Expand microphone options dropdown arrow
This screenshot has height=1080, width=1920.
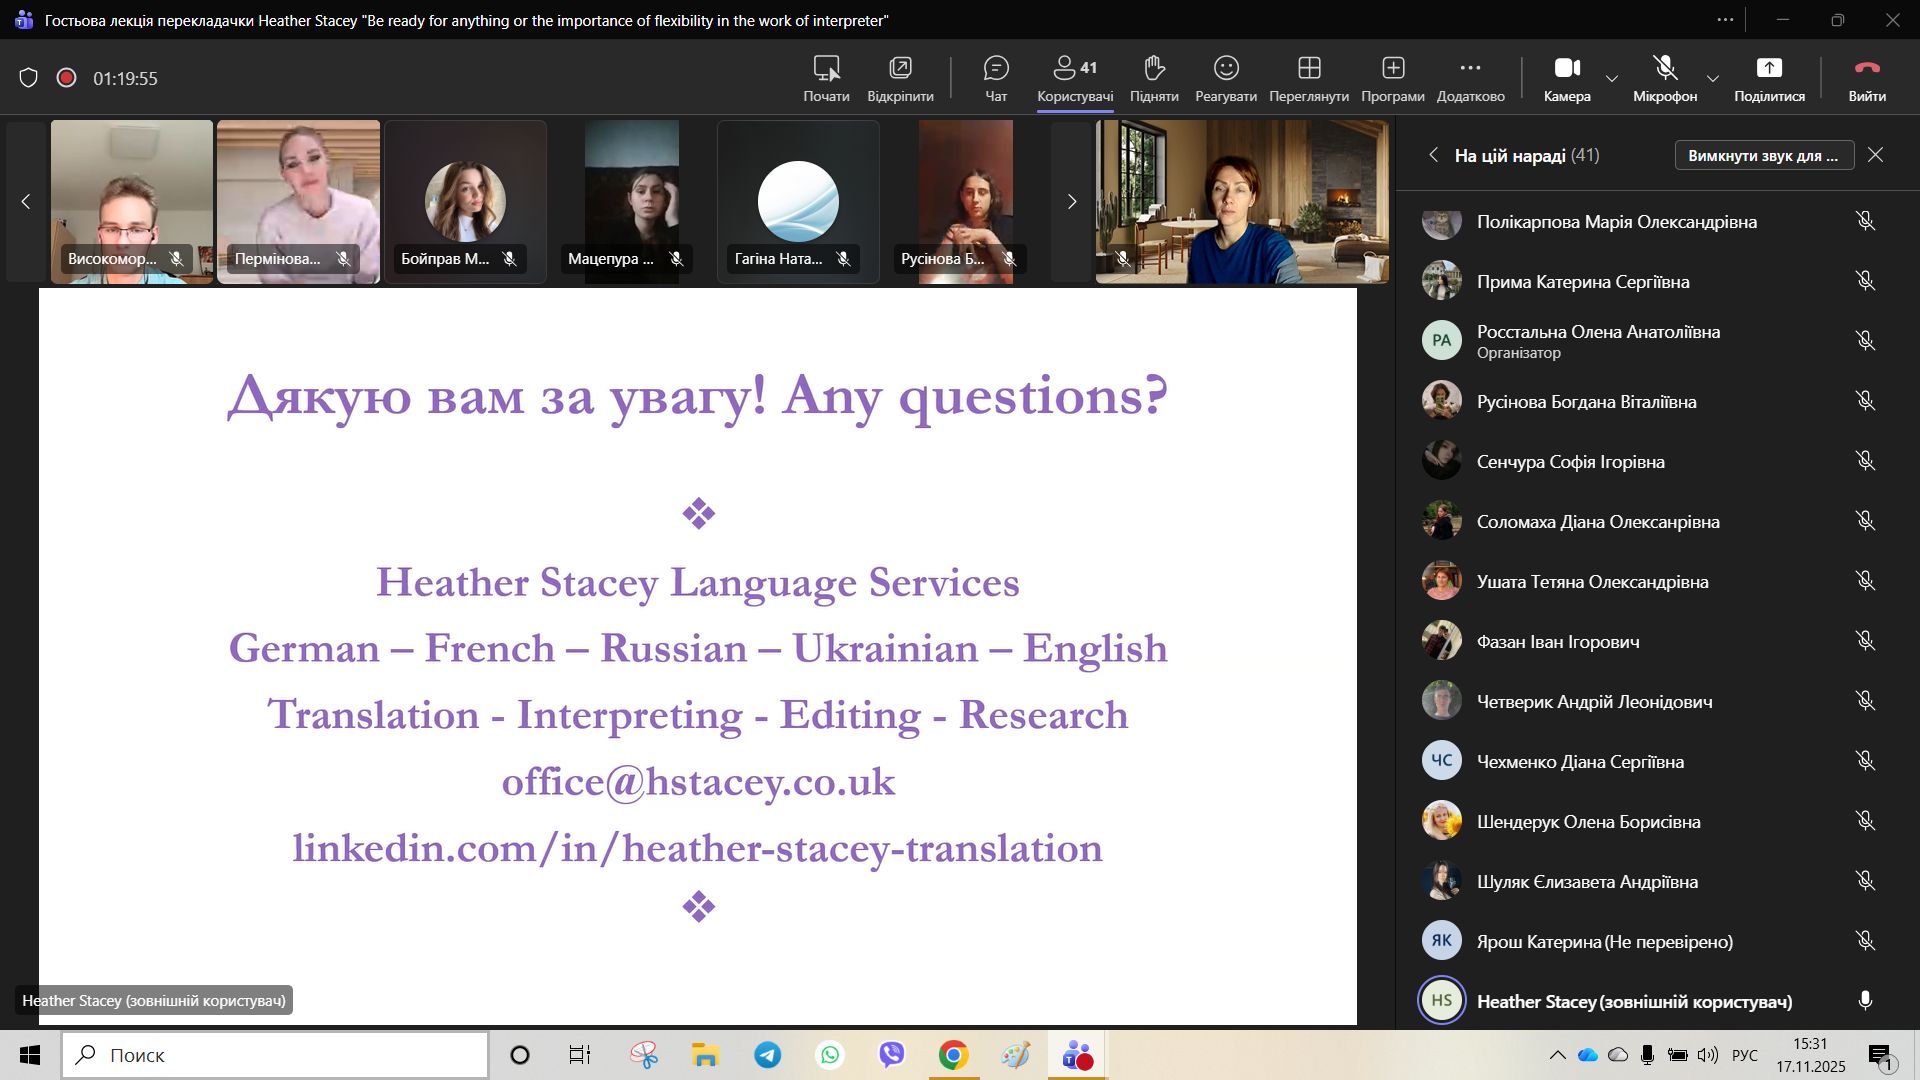click(1713, 78)
